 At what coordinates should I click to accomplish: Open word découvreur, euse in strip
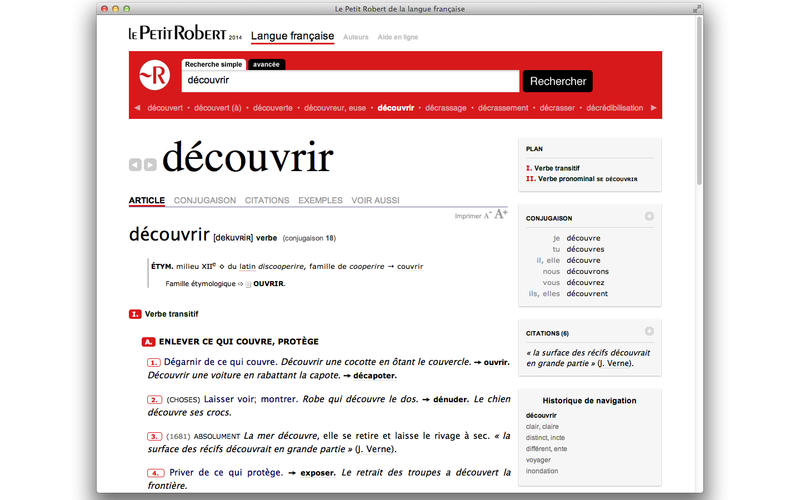click(x=335, y=108)
